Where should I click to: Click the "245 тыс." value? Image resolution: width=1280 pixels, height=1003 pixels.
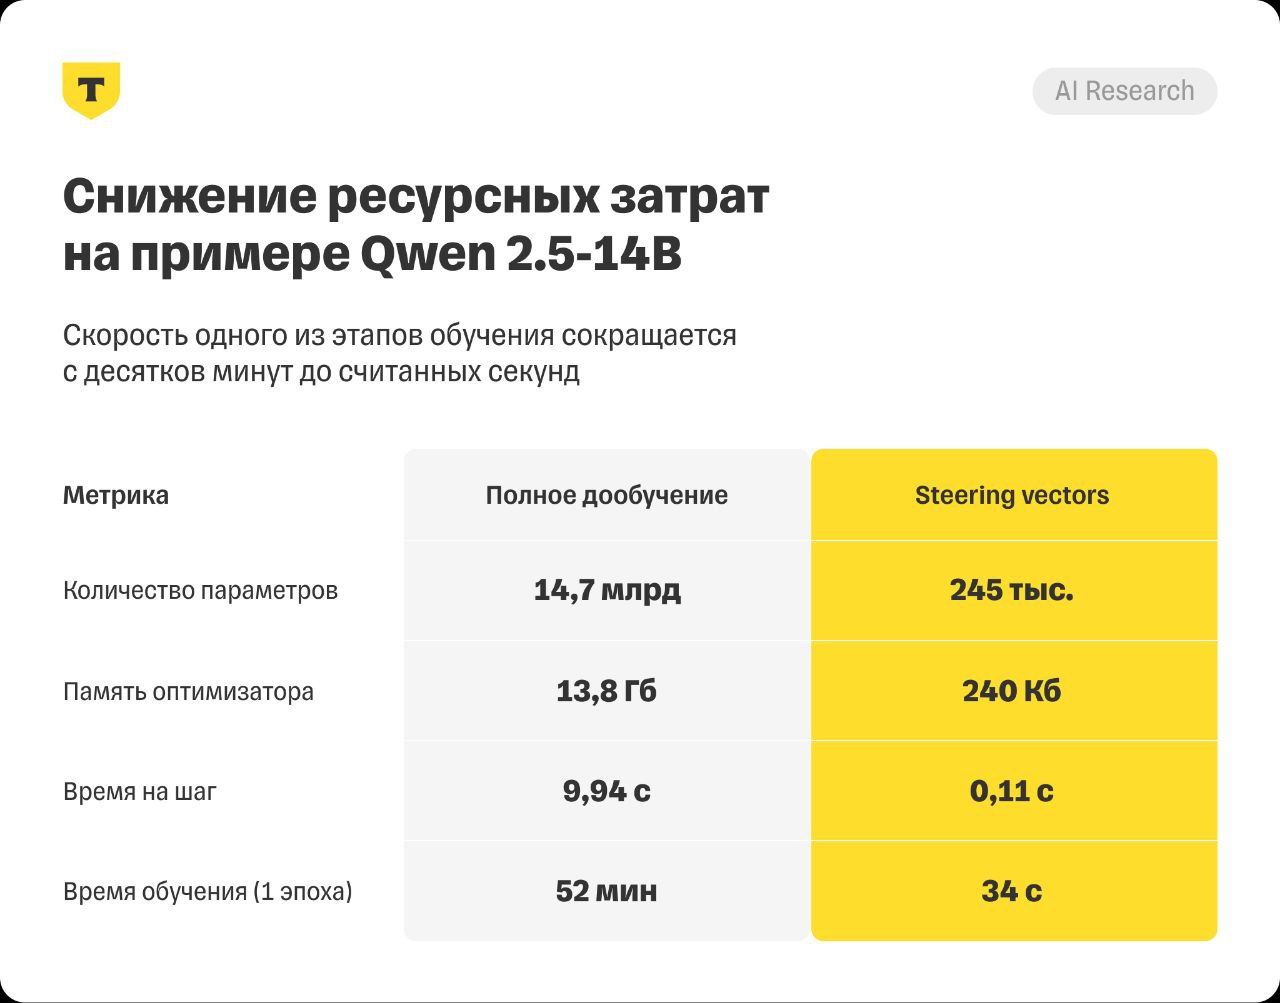(1012, 590)
